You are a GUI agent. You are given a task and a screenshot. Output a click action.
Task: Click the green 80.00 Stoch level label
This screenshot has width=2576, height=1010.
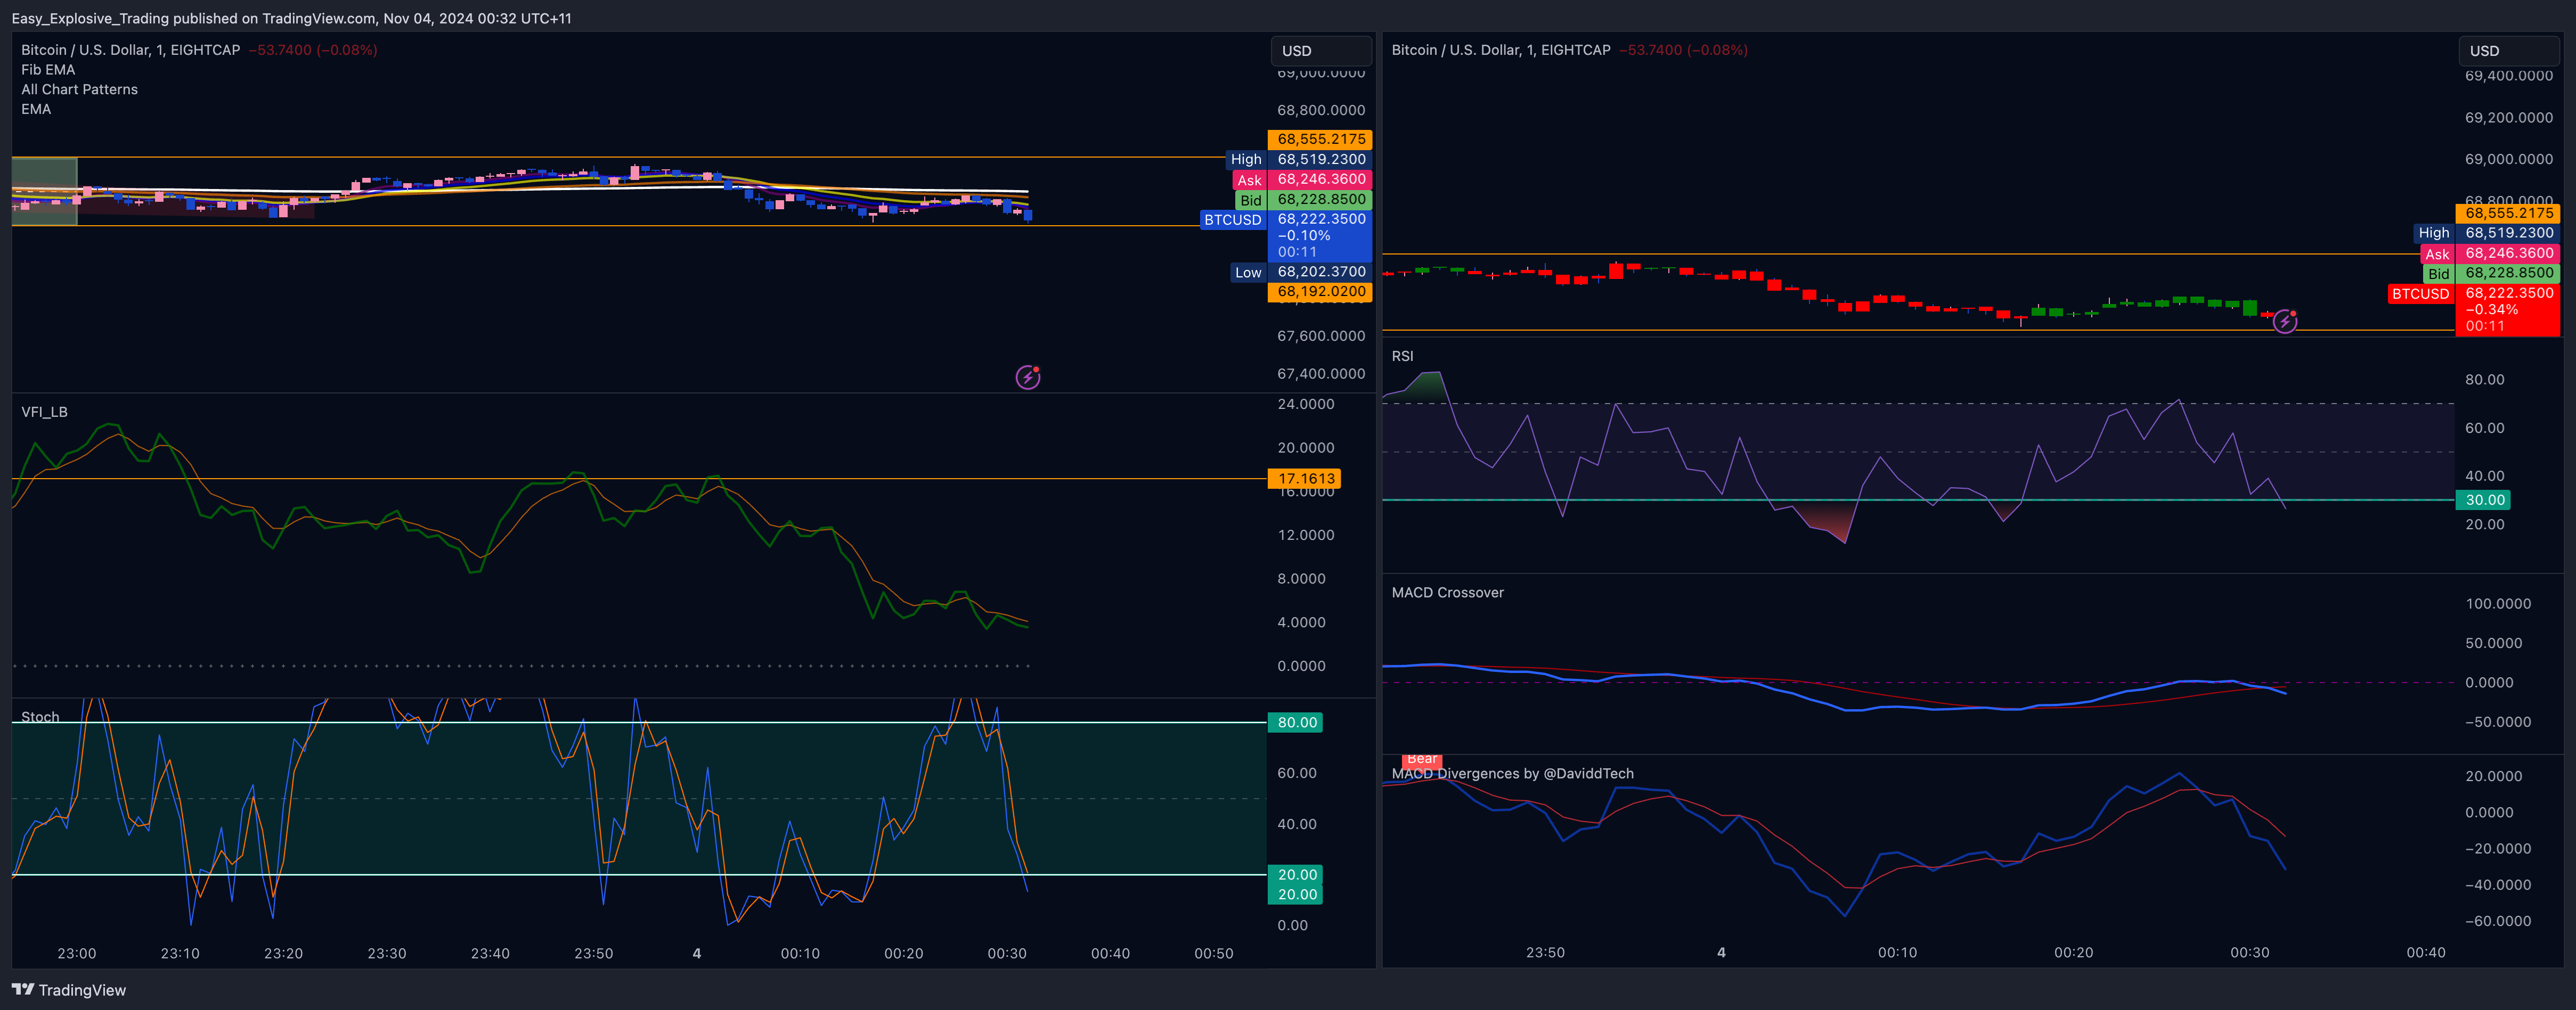point(1296,722)
